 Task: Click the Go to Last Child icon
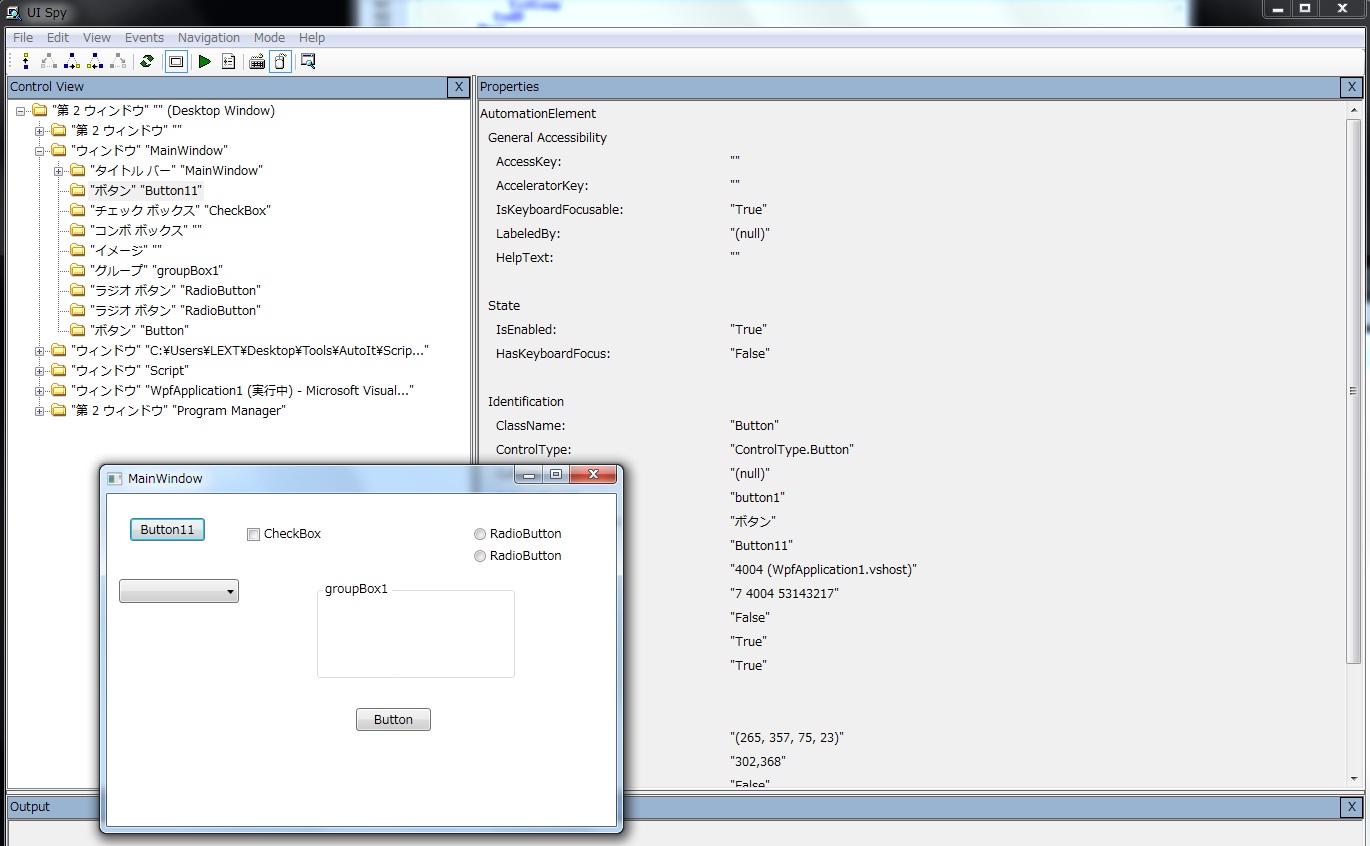coord(118,62)
